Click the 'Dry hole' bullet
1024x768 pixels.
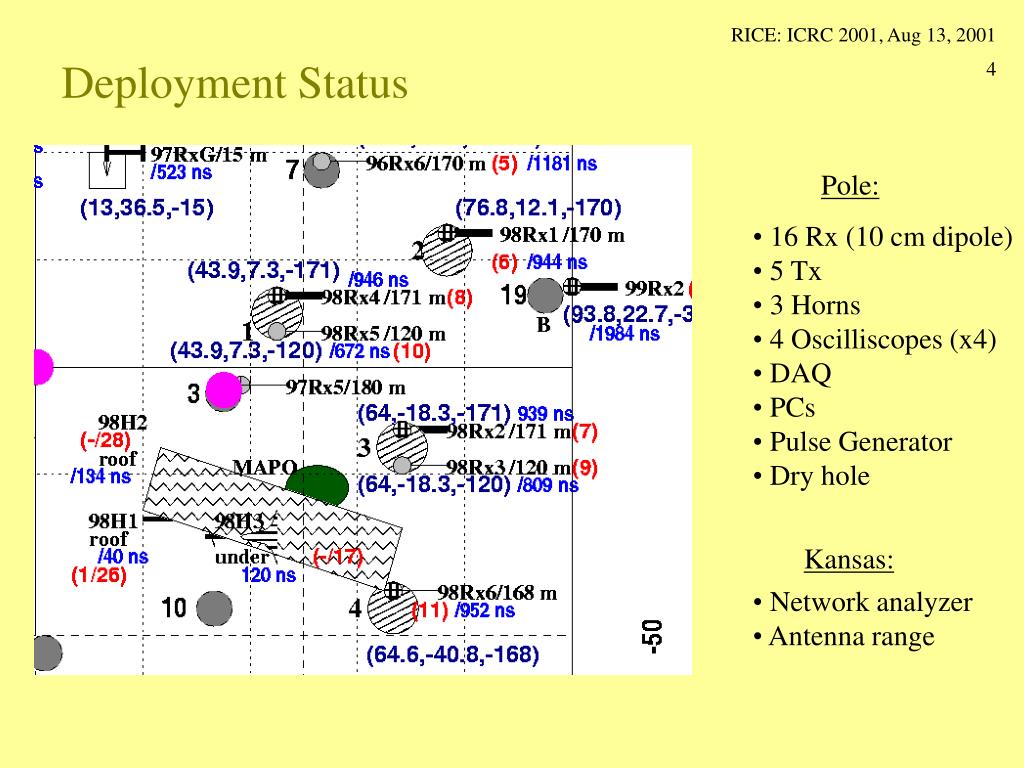[x=820, y=476]
